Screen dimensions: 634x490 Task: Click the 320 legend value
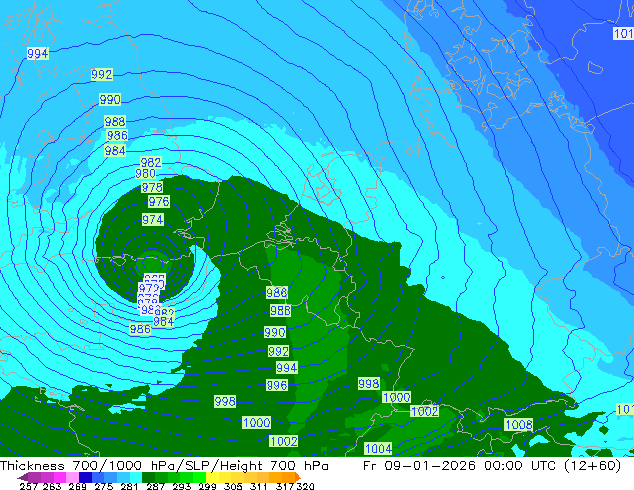pos(305,486)
